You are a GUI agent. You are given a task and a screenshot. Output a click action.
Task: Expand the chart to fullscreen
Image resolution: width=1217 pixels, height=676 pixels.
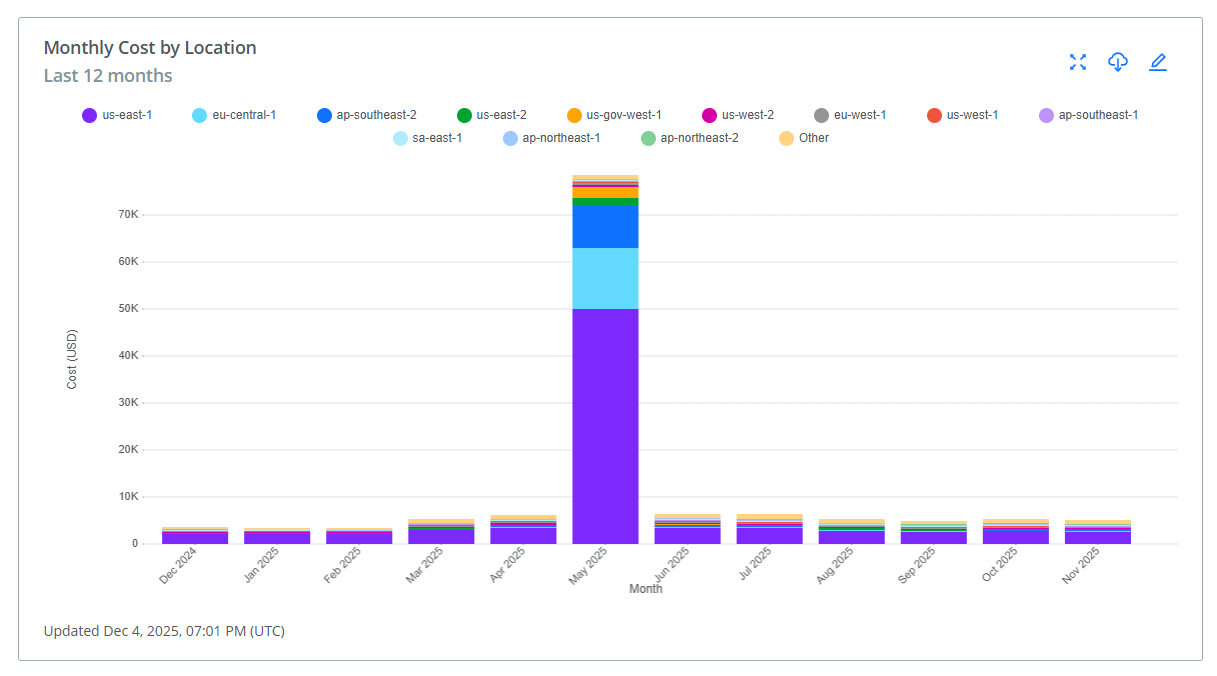pos(1077,62)
